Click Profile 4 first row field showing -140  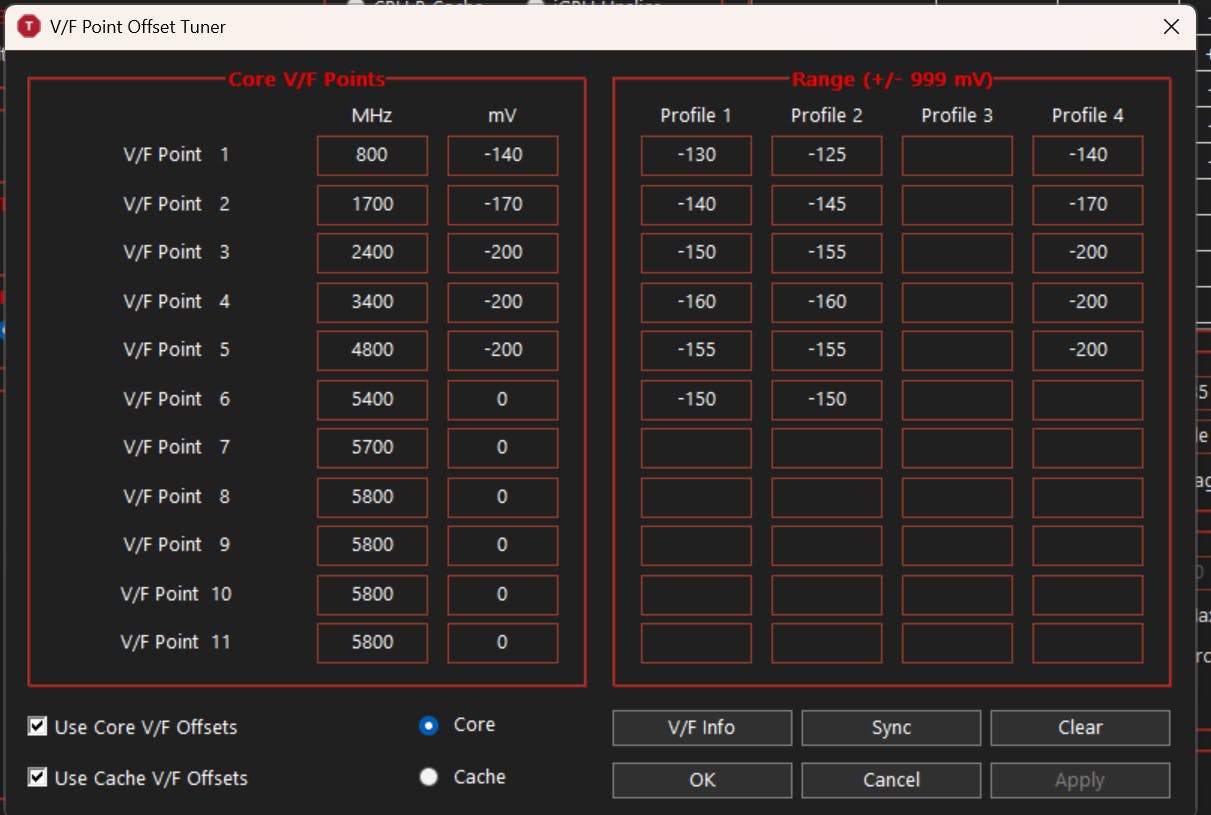coord(1087,155)
